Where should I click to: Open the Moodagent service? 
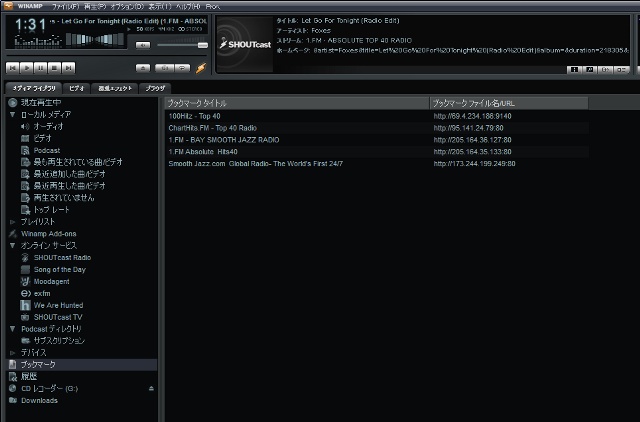51,282
